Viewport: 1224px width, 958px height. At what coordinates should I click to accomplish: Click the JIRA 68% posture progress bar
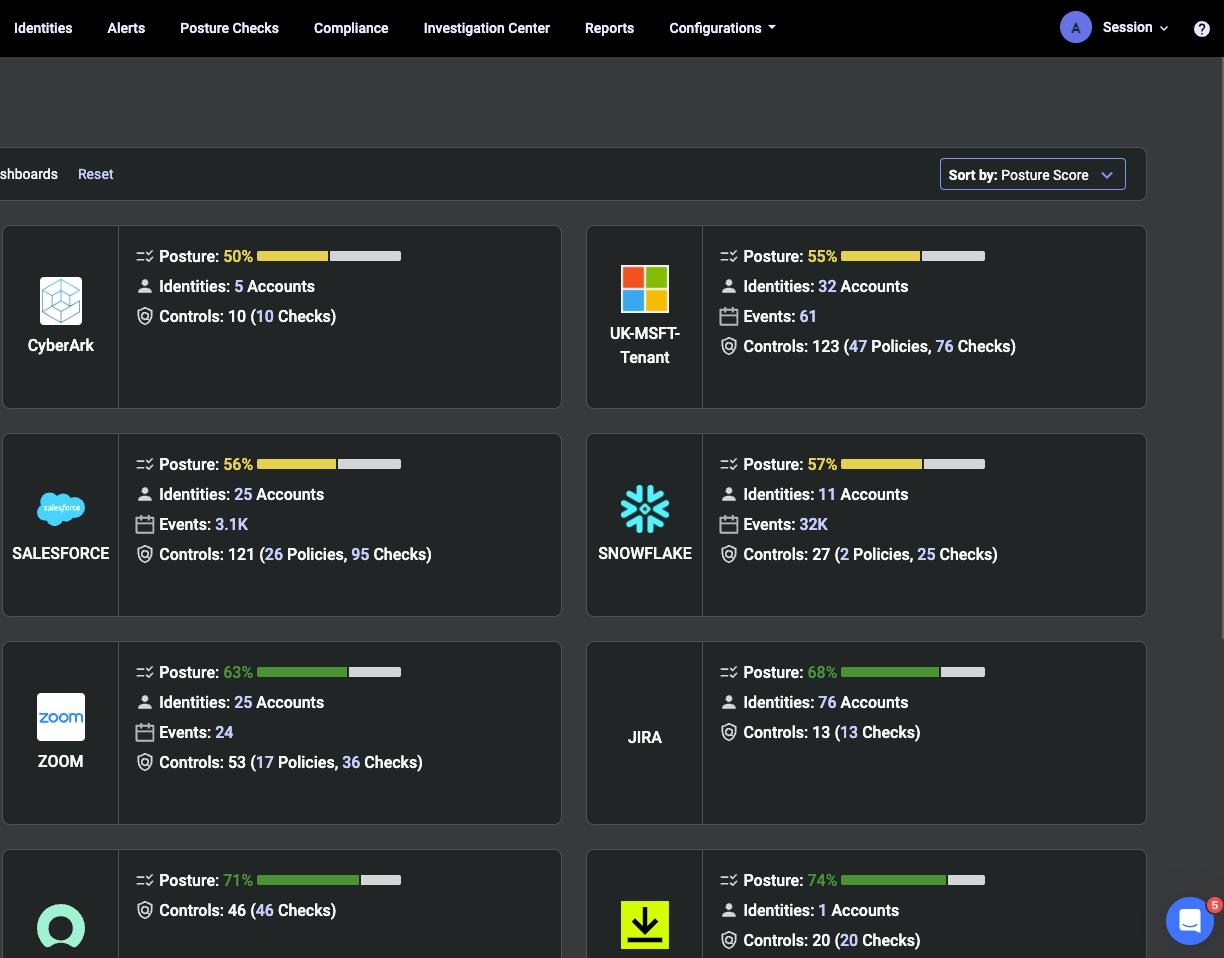pyautogui.click(x=913, y=672)
